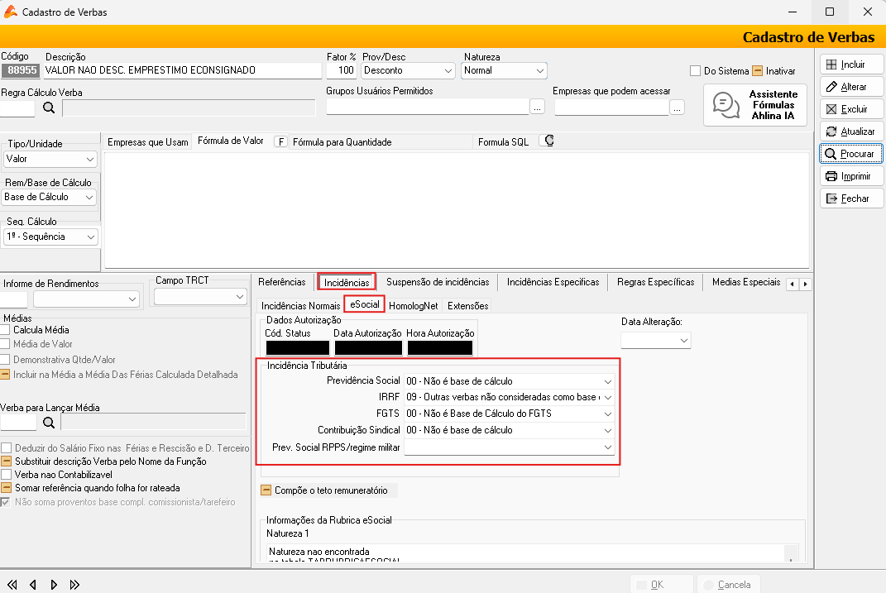Click Verba para Lançar Média magnifier
This screenshot has height=593, width=886.
click(49, 422)
